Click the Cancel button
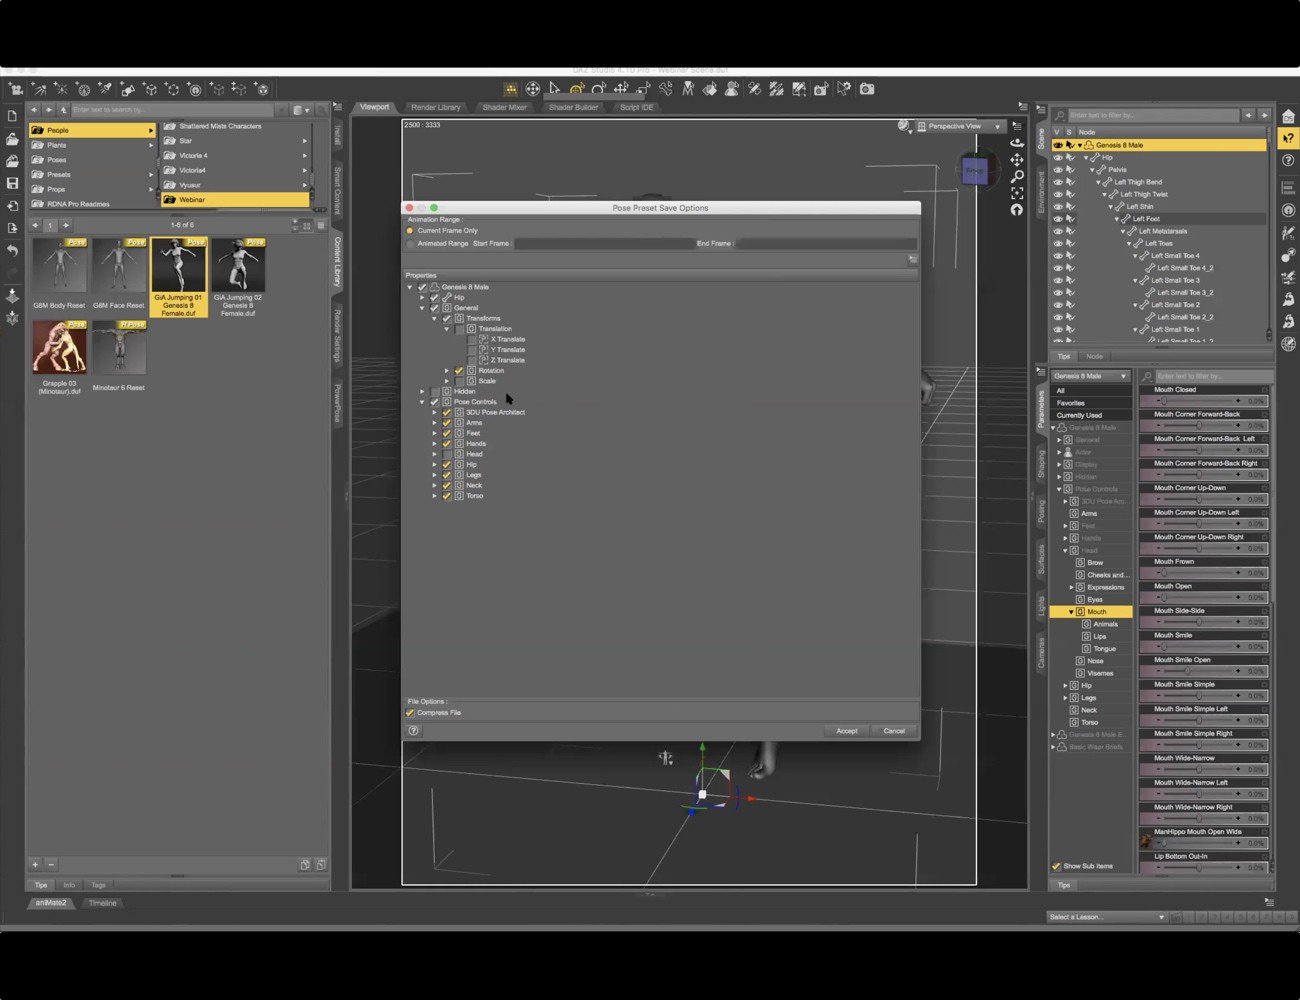The width and height of the screenshot is (1300, 1000). pos(894,731)
